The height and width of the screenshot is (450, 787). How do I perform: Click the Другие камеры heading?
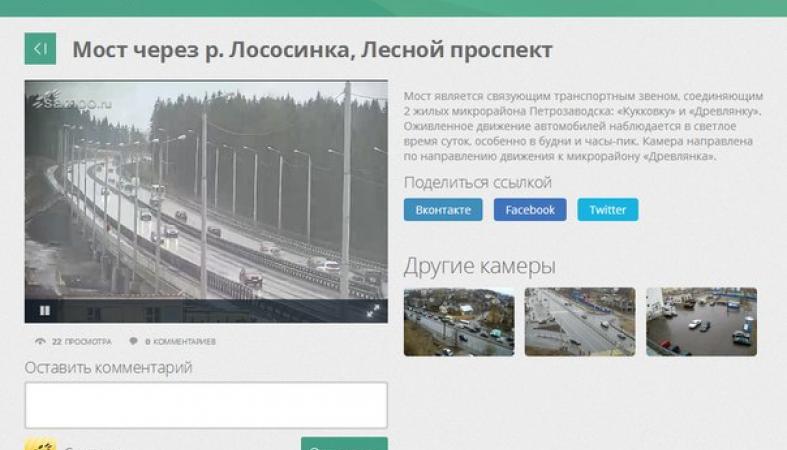point(479,266)
